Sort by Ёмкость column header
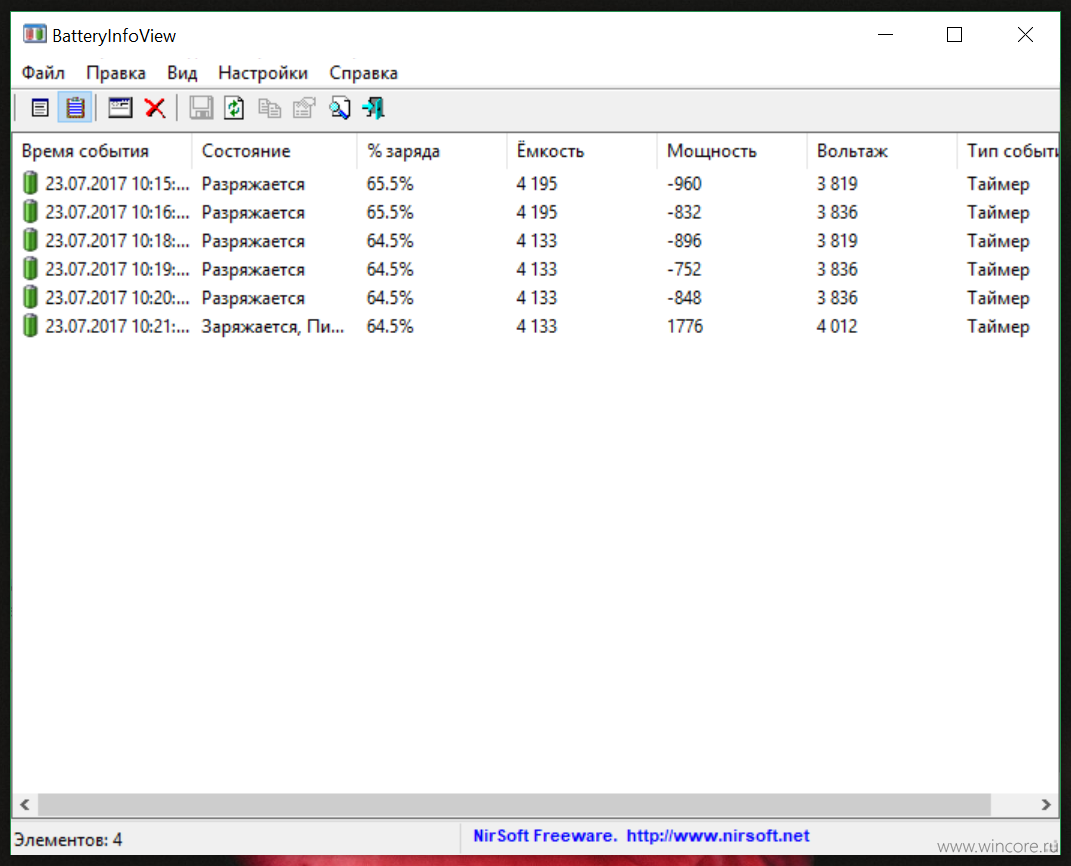The height and width of the screenshot is (866, 1071). (x=582, y=151)
